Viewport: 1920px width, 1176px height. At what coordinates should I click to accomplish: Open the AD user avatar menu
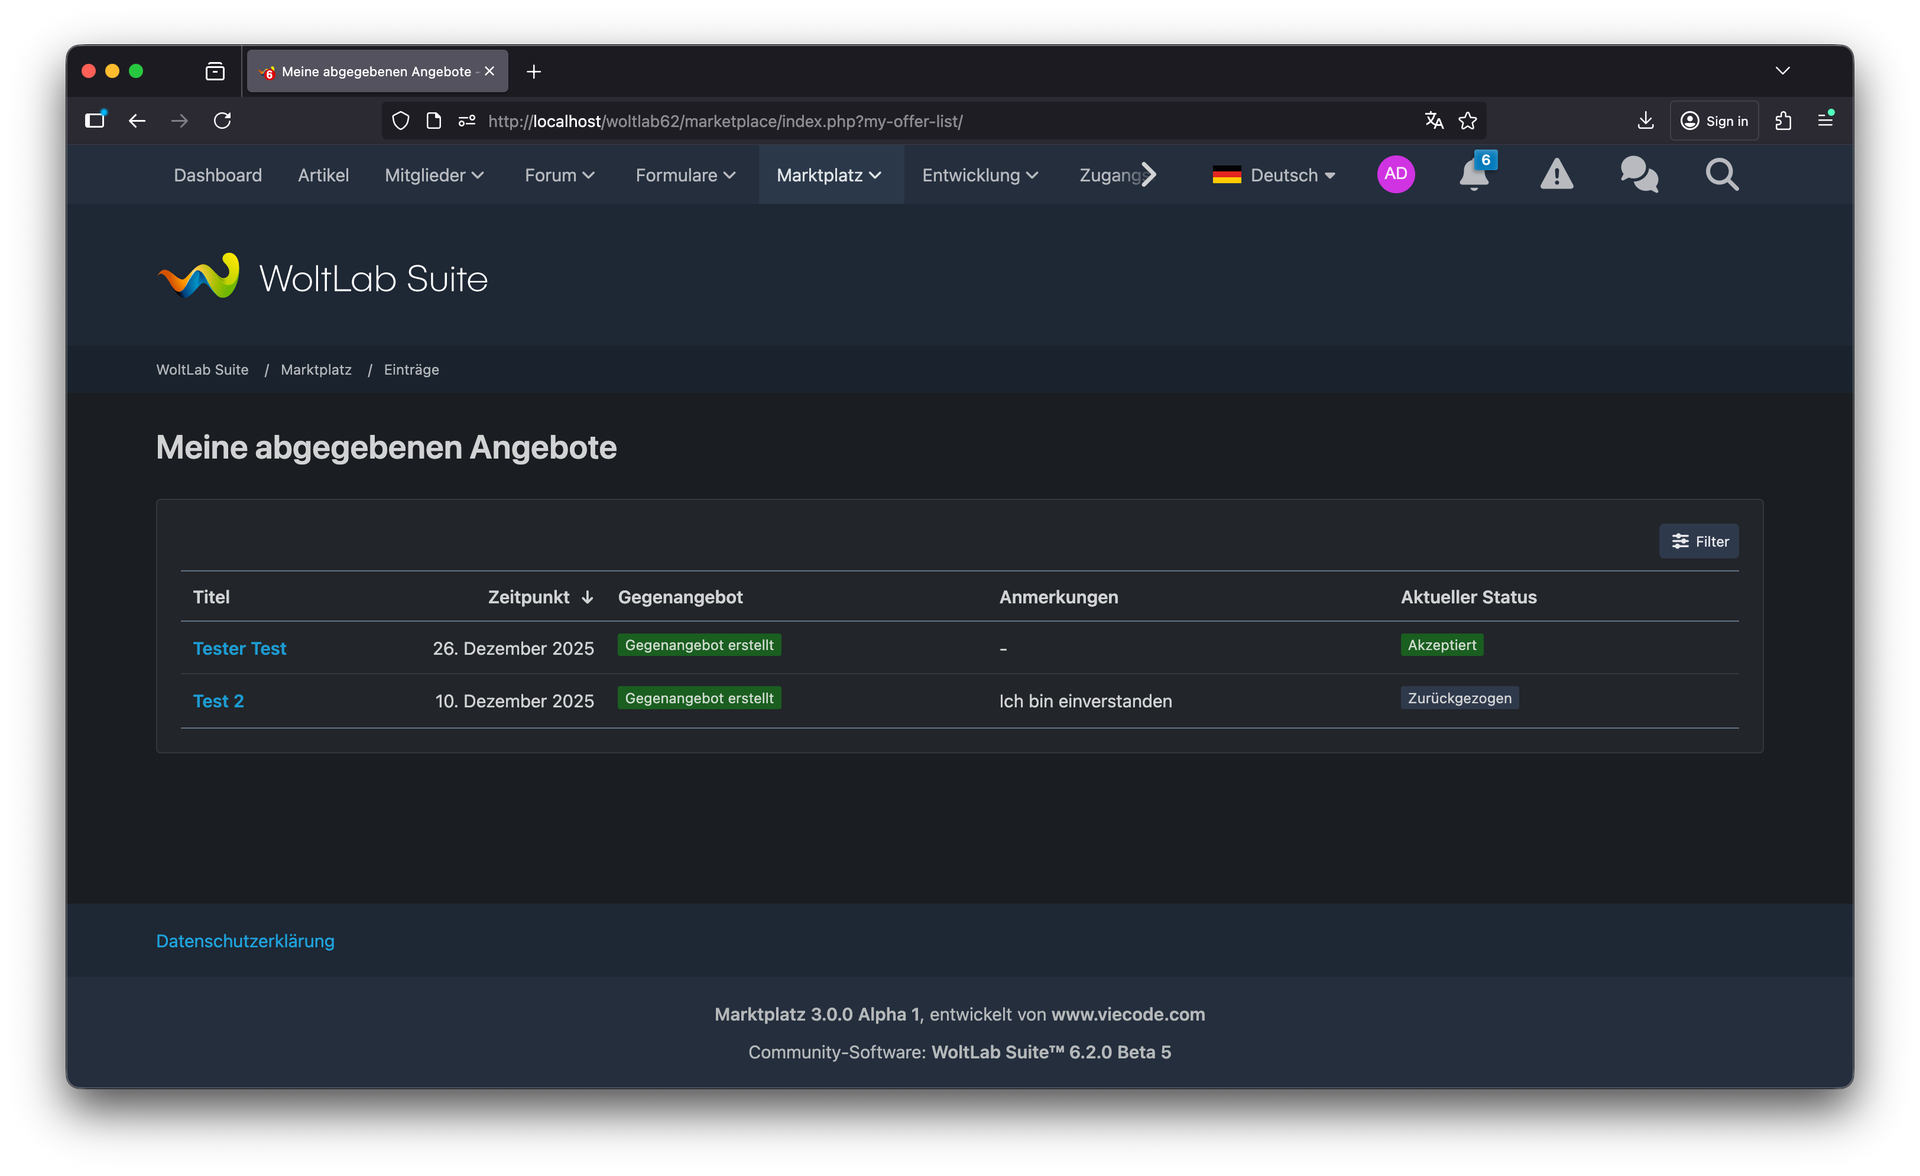coord(1395,174)
